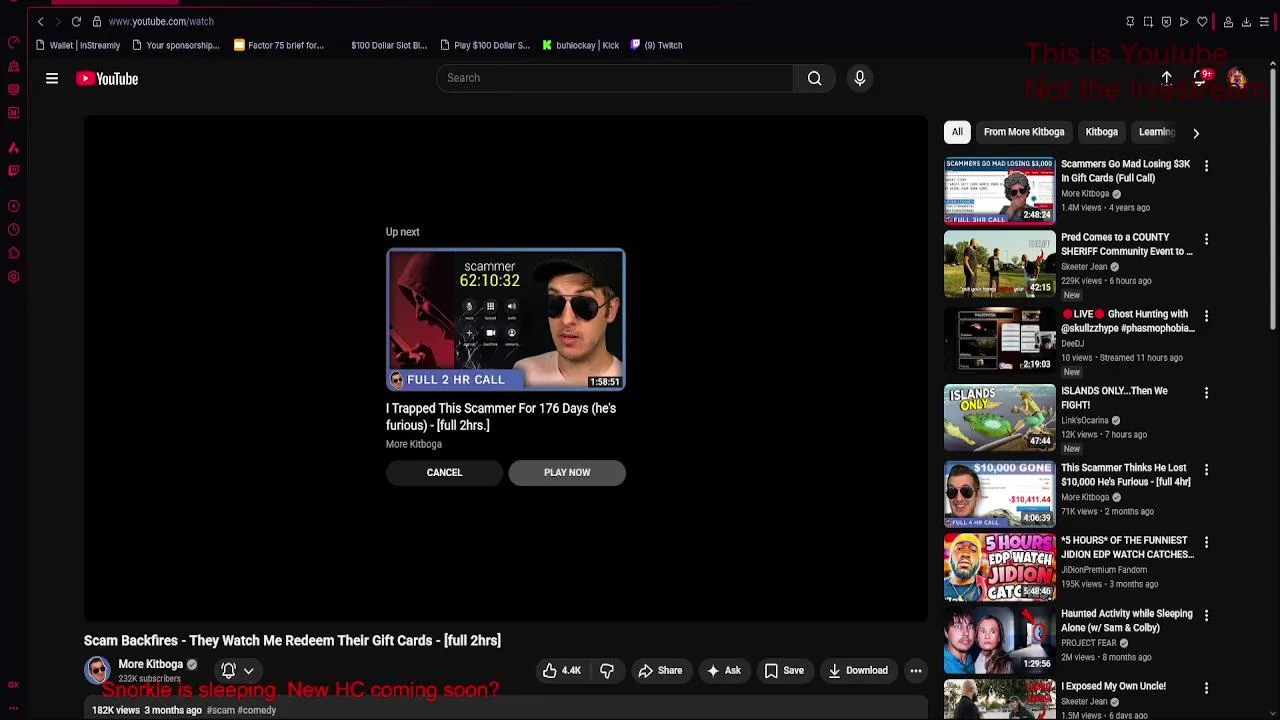Select the All filter chip
1280x720 pixels.
click(x=957, y=132)
